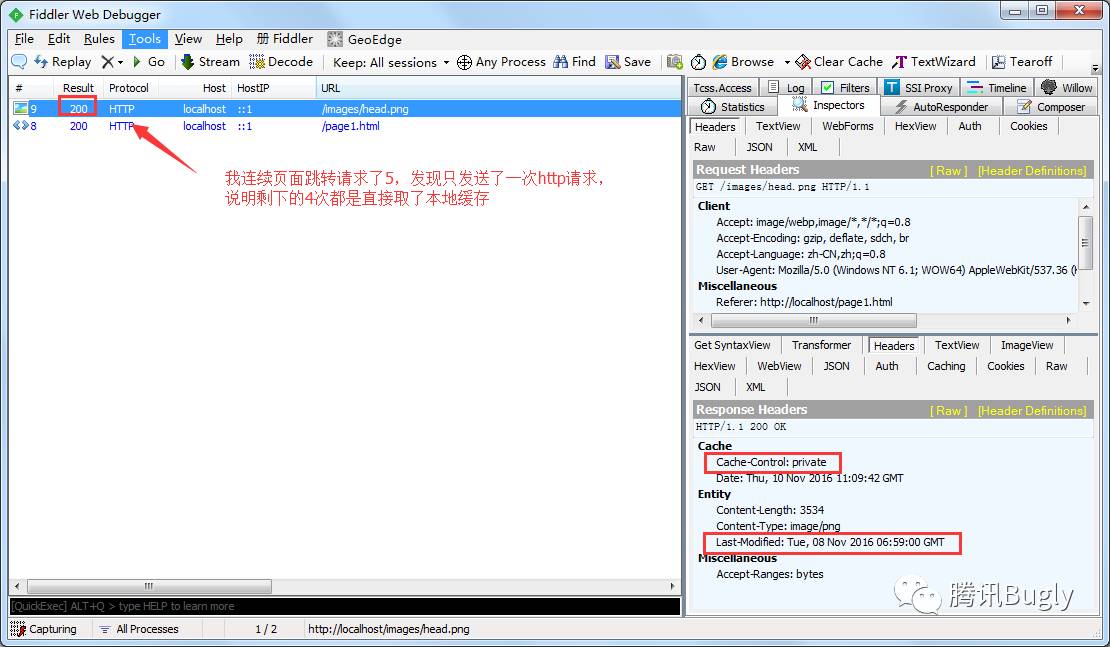Save sessions with Save button
Screen dimensions: 1110x647
click(628, 62)
